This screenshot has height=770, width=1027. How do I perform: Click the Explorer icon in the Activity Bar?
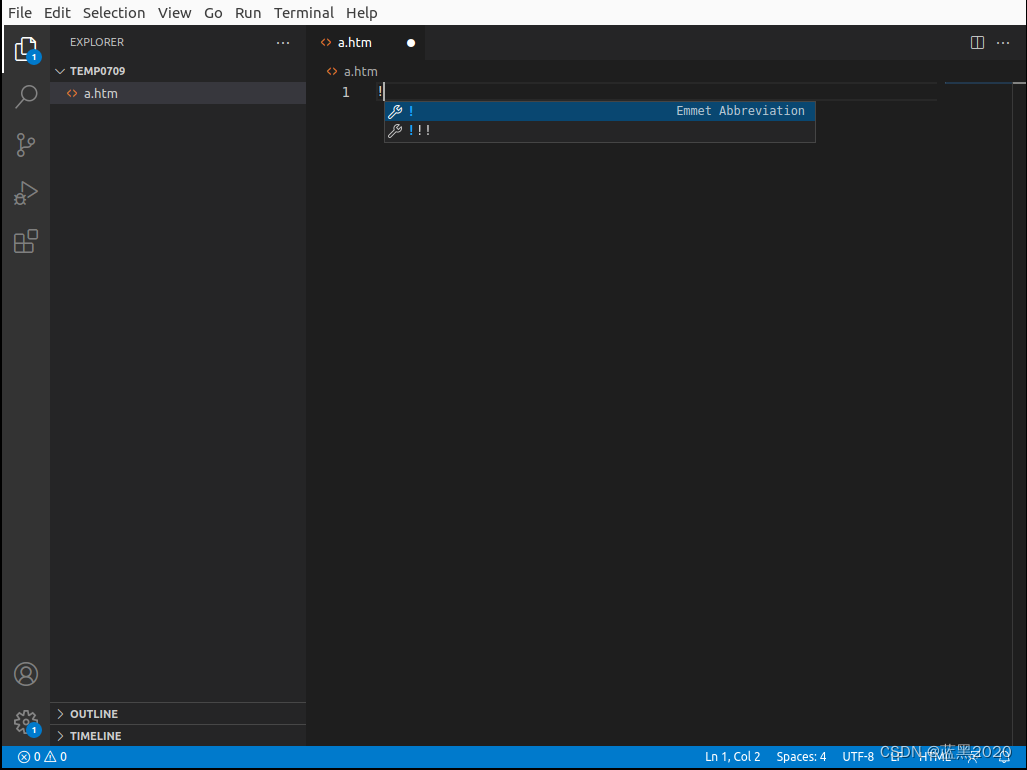pyautogui.click(x=25, y=48)
